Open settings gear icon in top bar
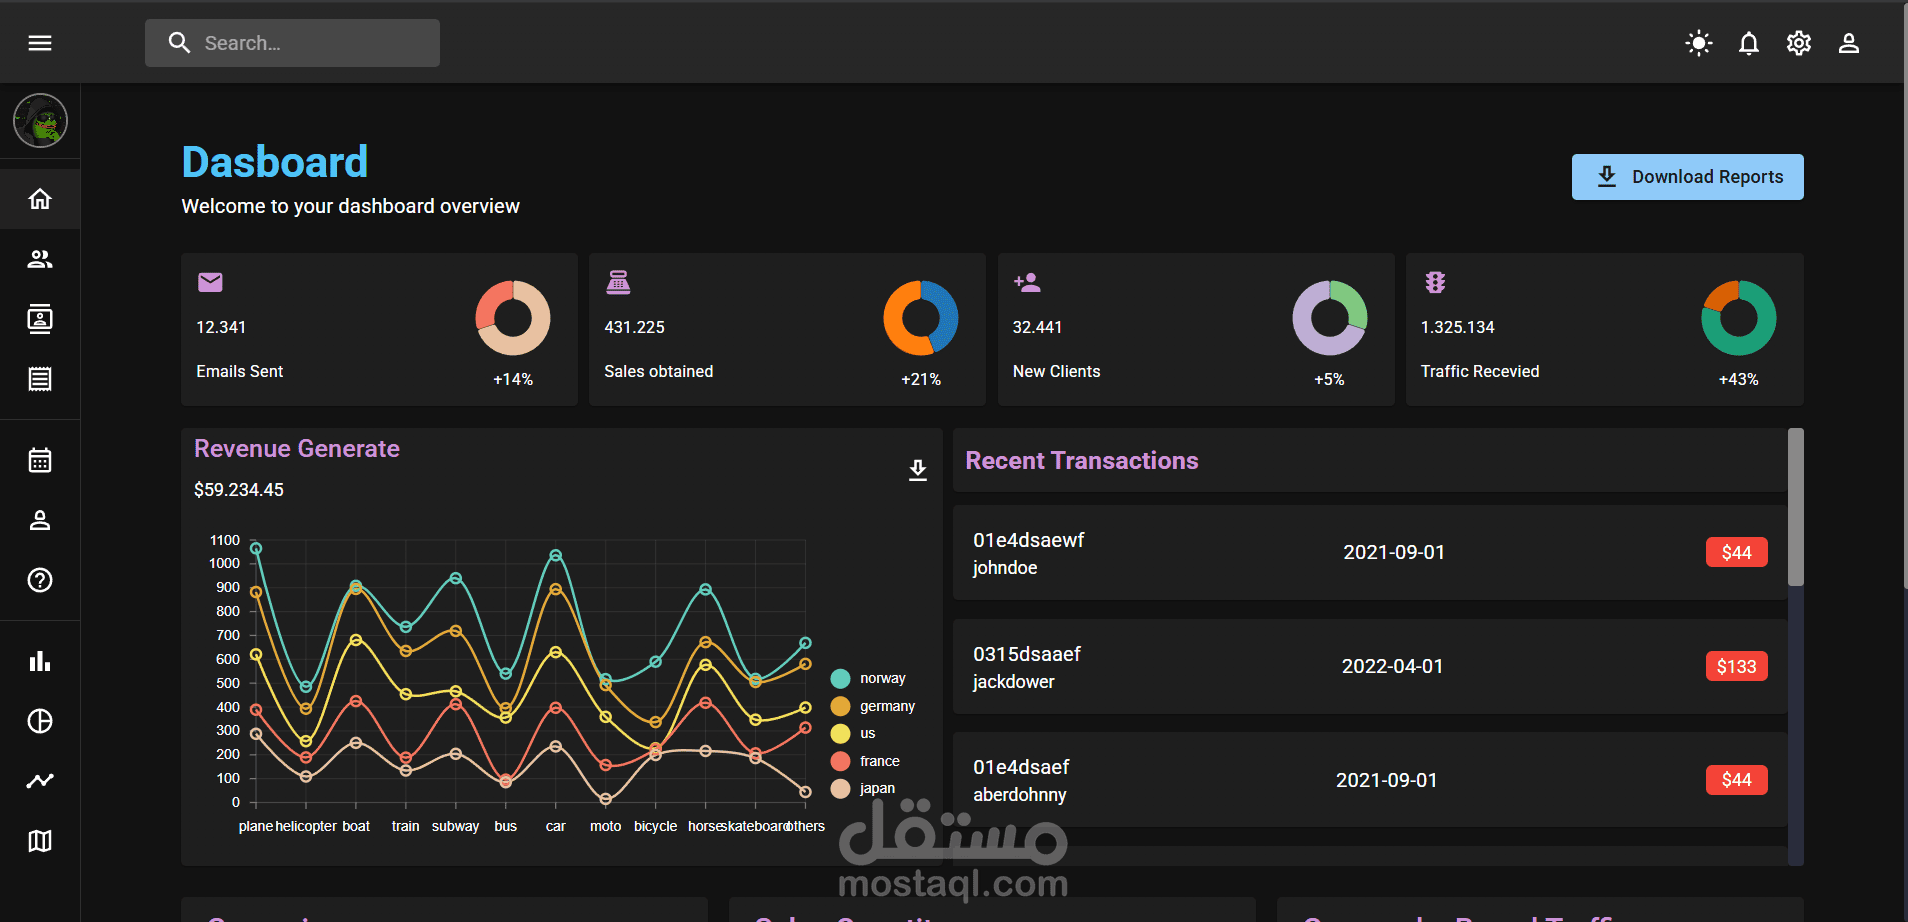The width and height of the screenshot is (1908, 922). 1798,43
